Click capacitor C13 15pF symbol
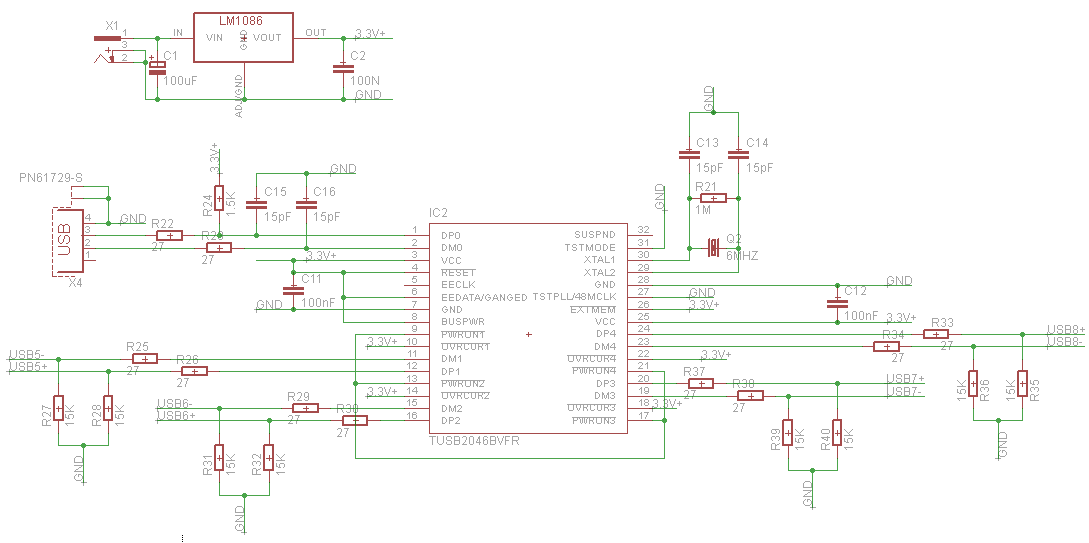The width and height of the screenshot is (1089, 543). [688, 155]
